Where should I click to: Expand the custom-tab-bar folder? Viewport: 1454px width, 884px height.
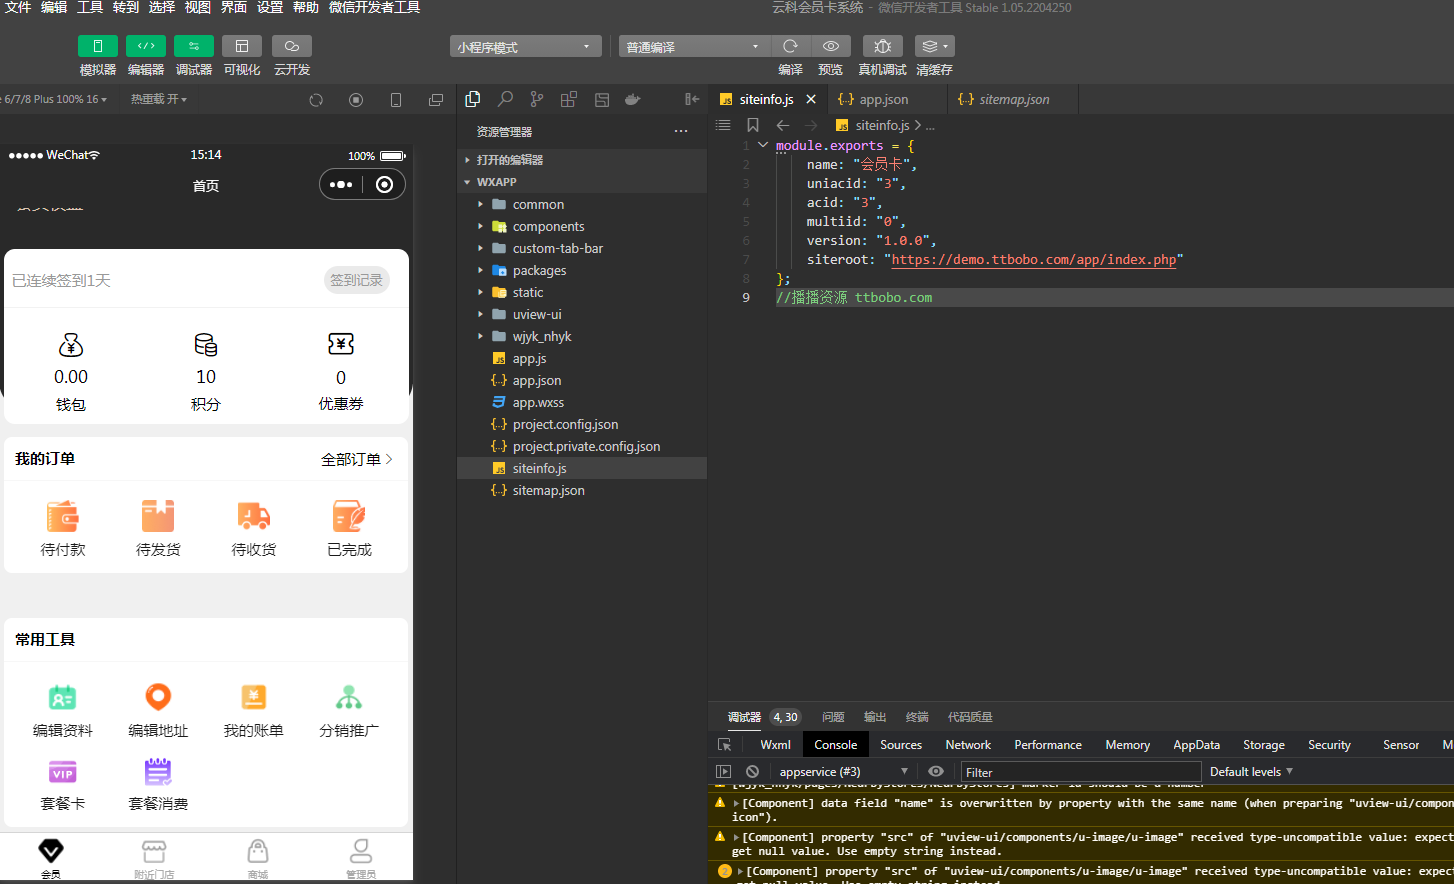tap(582, 248)
